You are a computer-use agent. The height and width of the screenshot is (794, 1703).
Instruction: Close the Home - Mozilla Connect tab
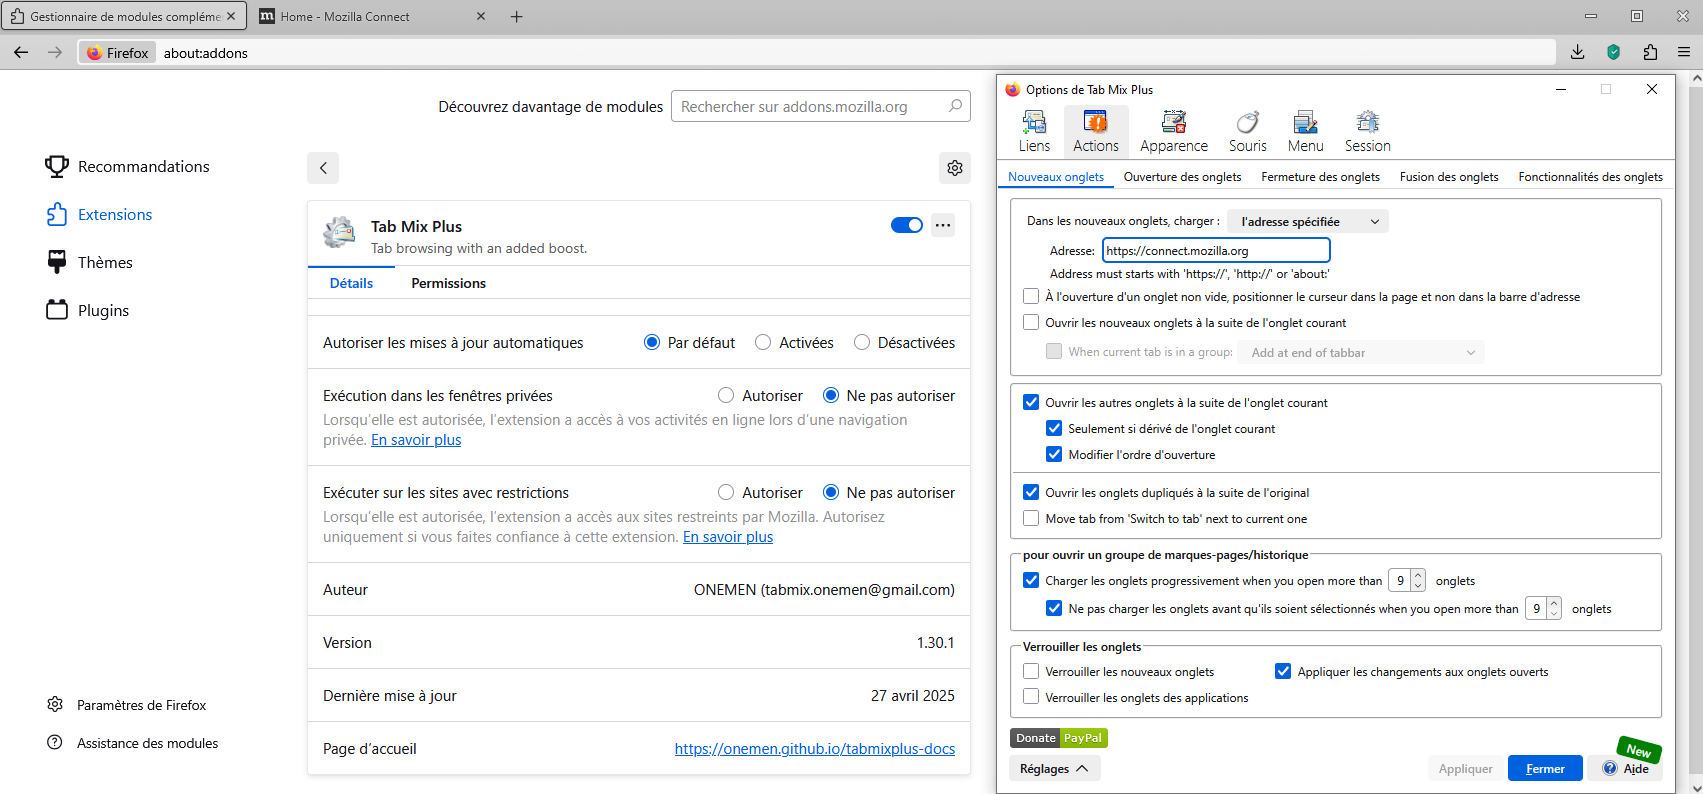tap(481, 16)
